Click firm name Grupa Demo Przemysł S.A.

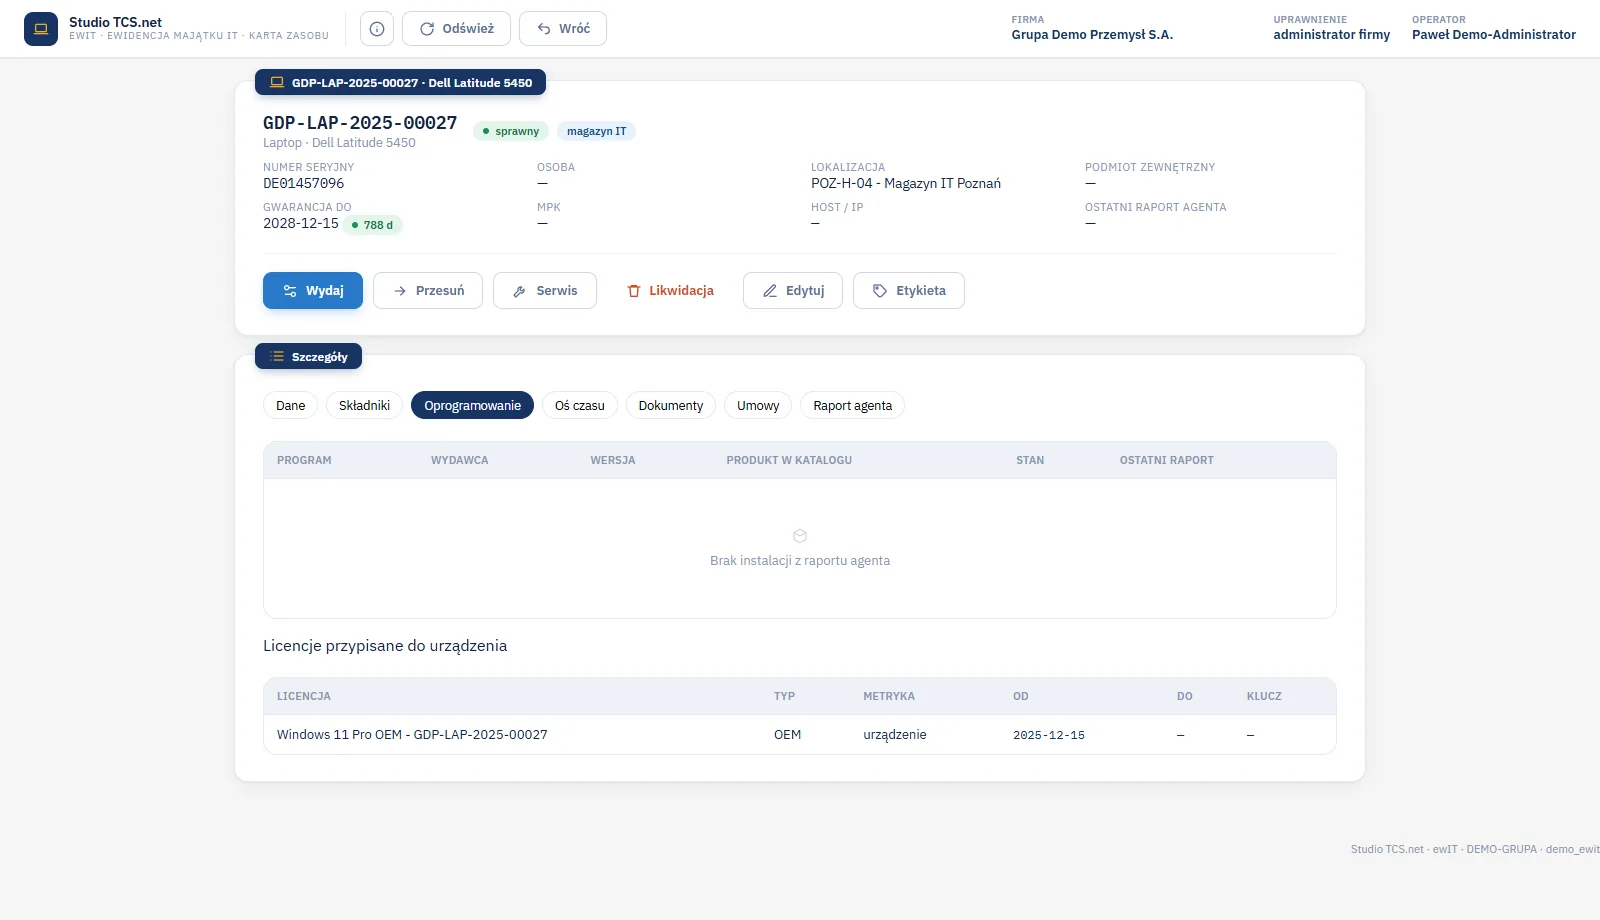click(x=1092, y=34)
